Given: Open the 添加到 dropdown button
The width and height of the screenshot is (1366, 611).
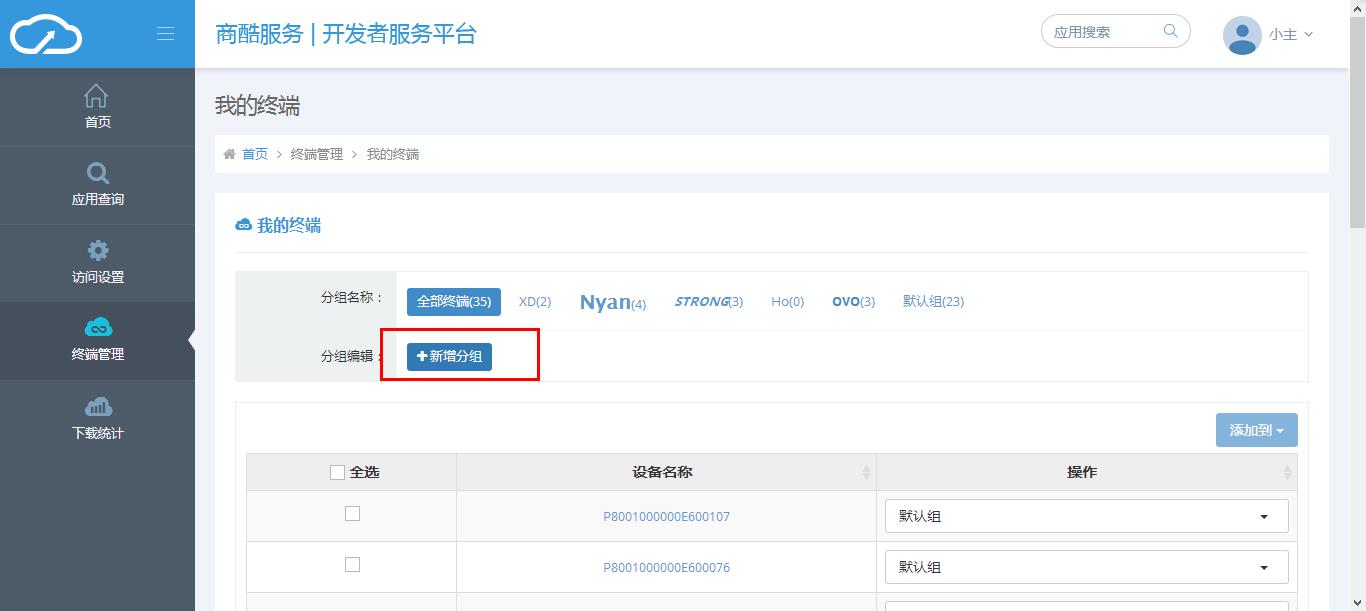Looking at the screenshot, I should coord(1257,430).
